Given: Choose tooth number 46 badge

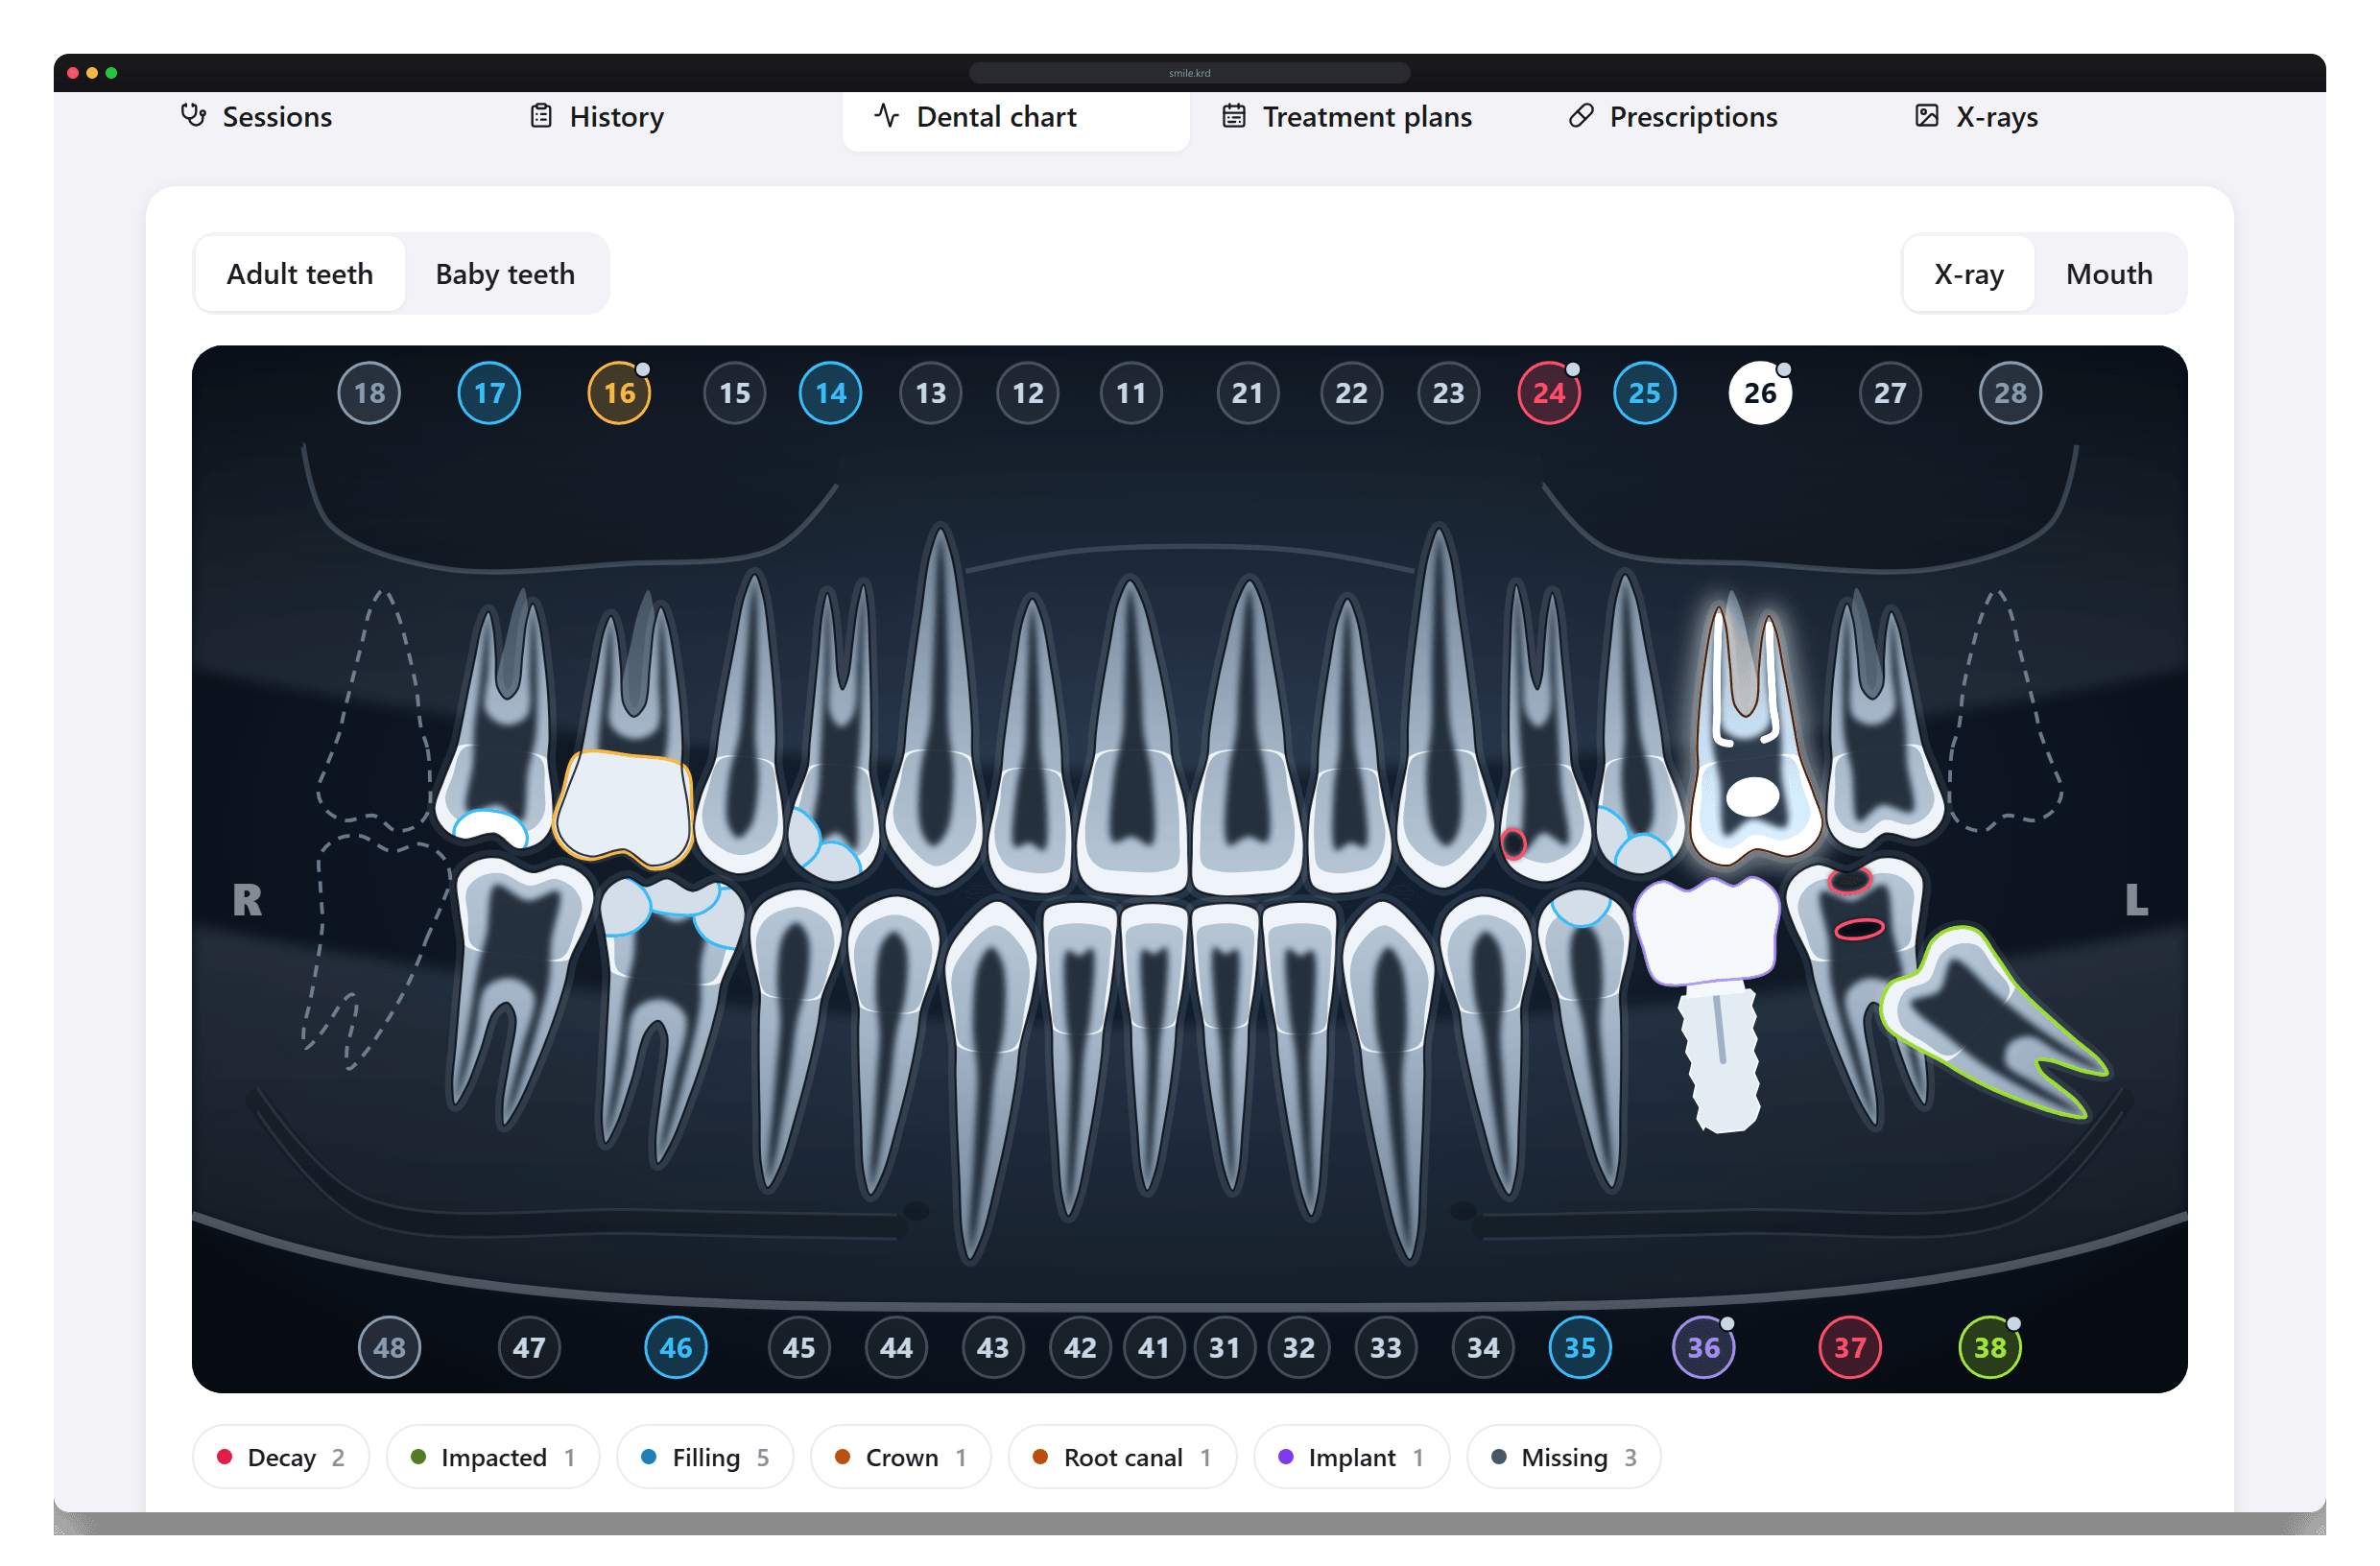Looking at the screenshot, I should click(x=676, y=1347).
